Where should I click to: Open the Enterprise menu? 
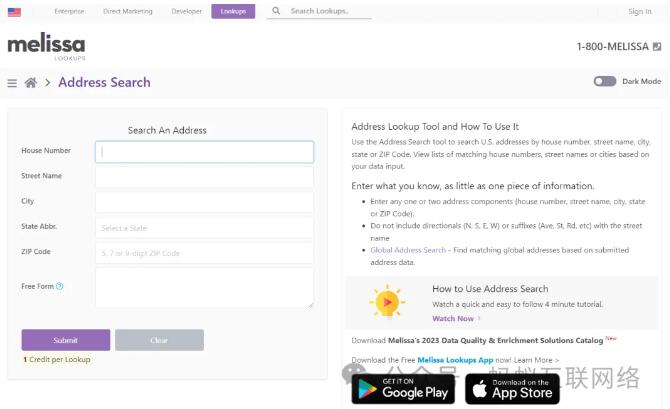pos(69,11)
